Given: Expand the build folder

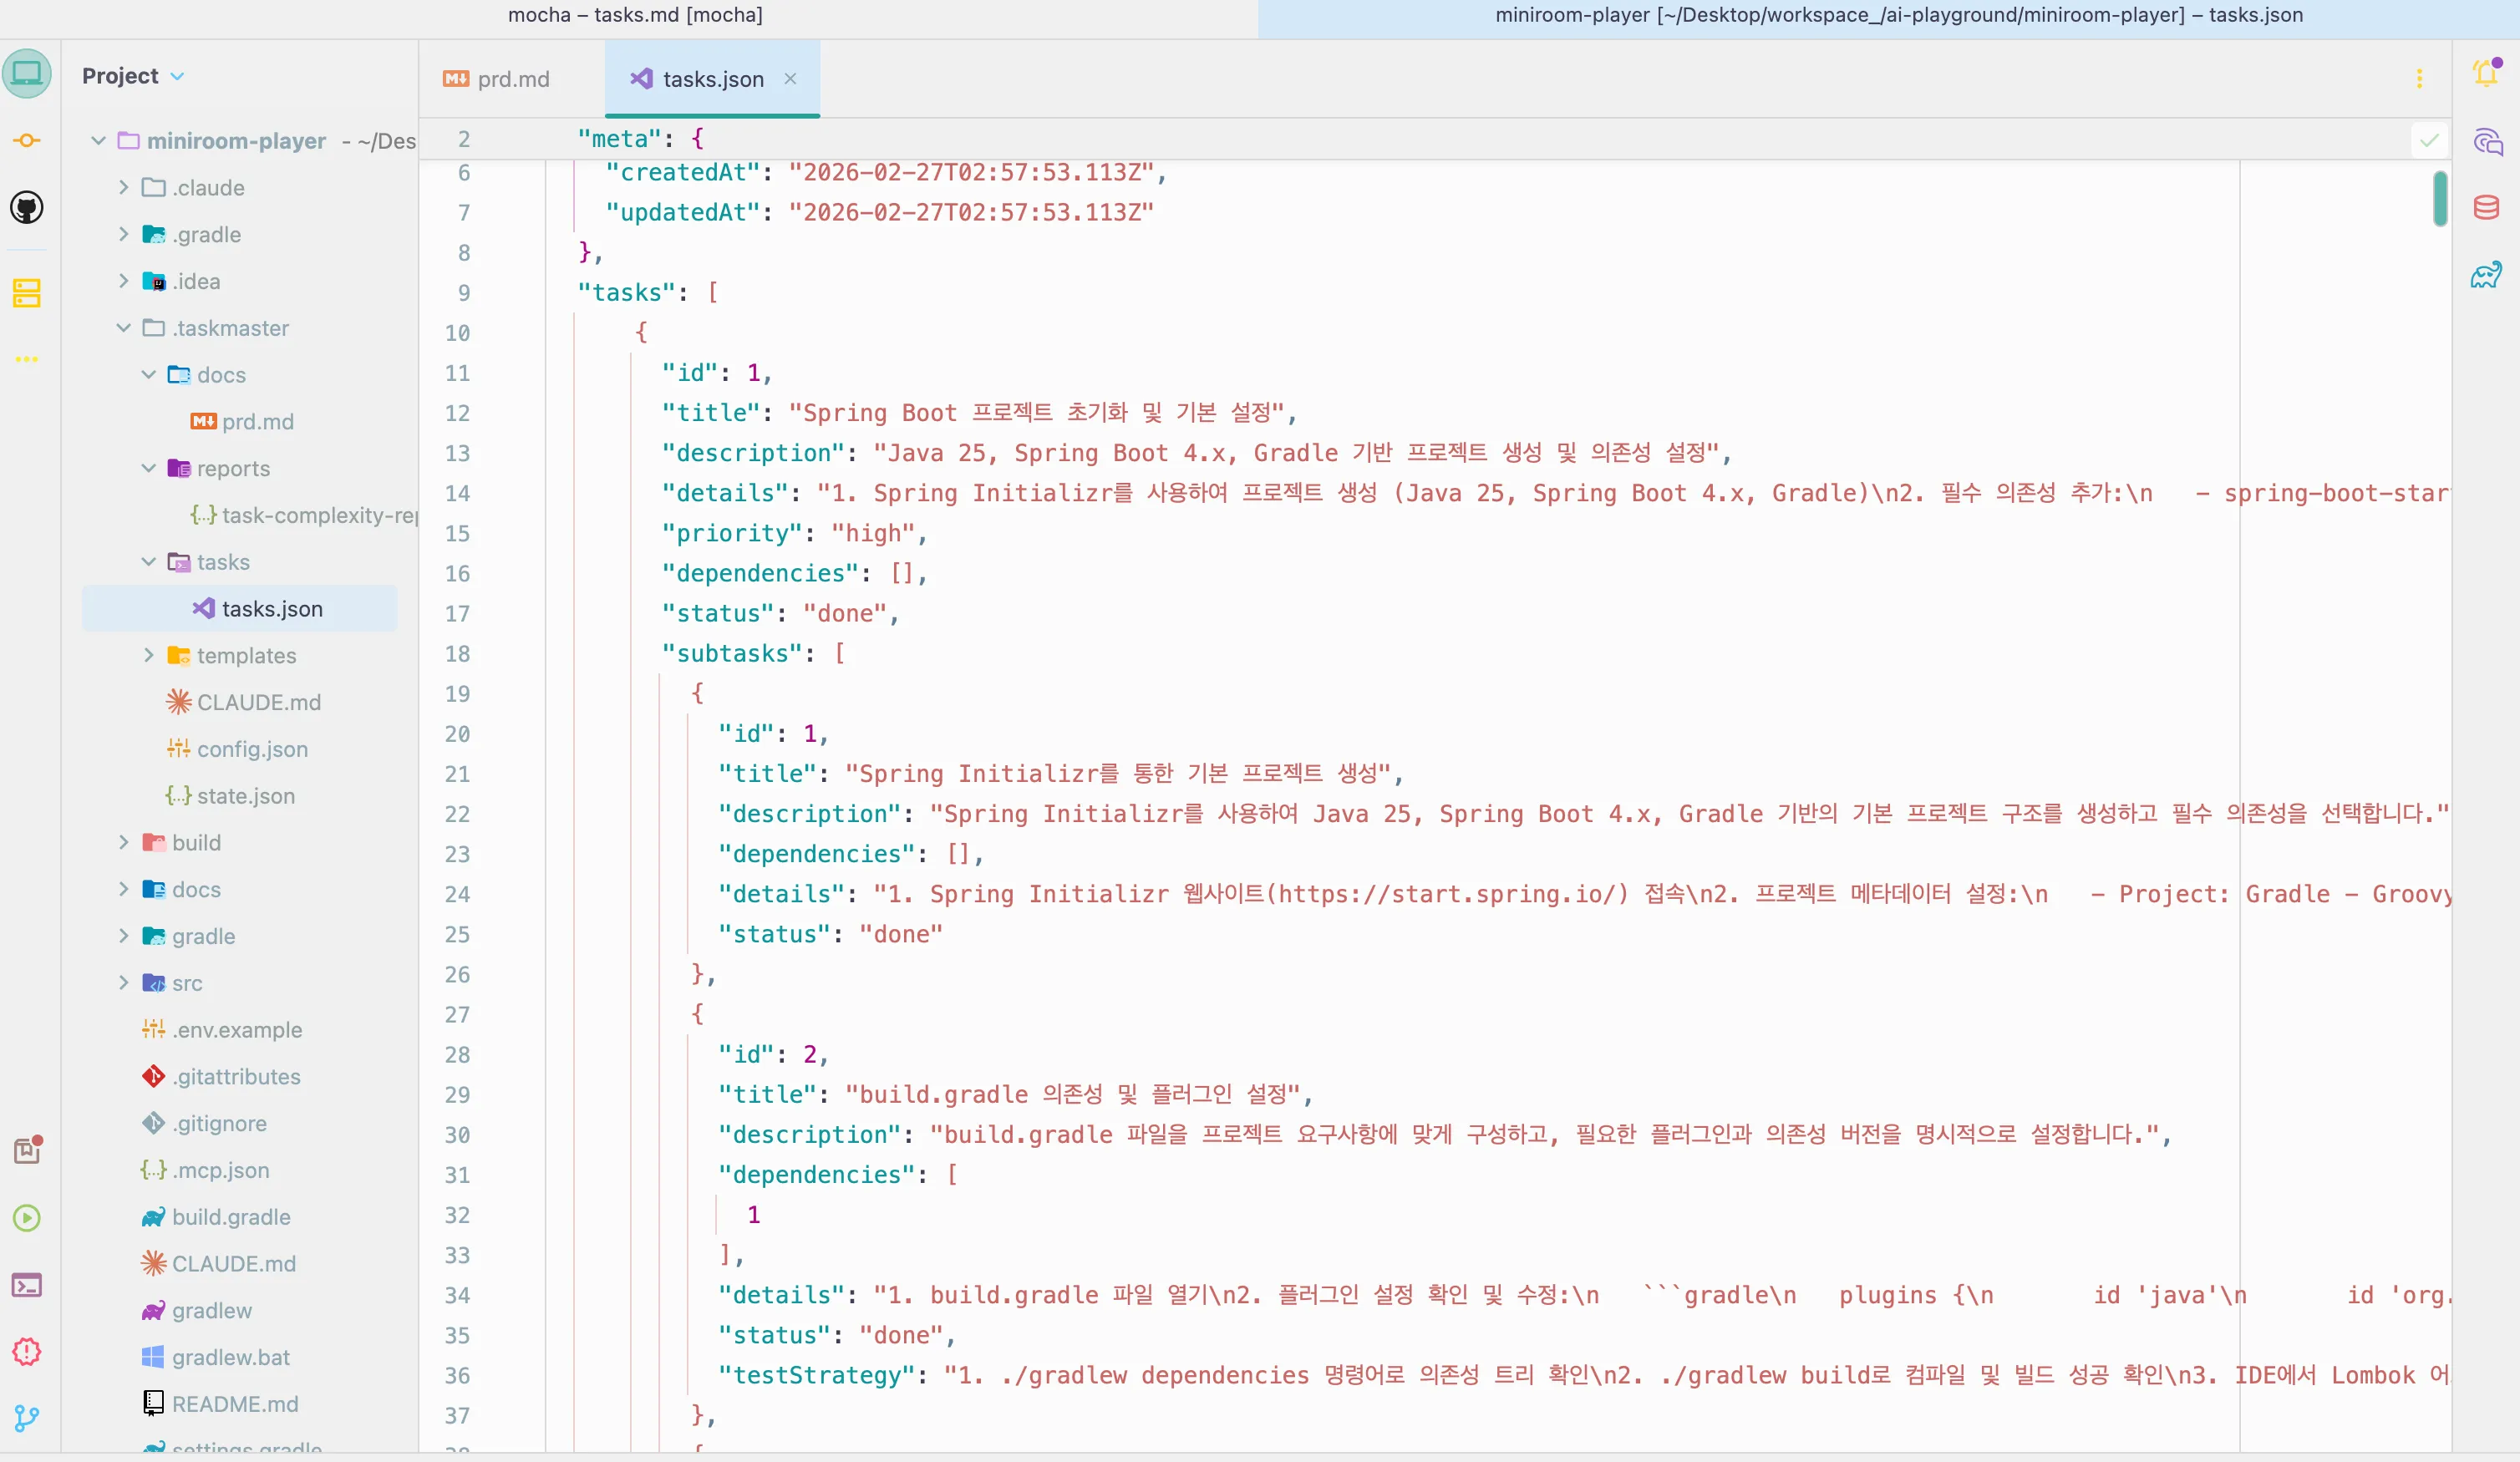Looking at the screenshot, I should (x=123, y=842).
